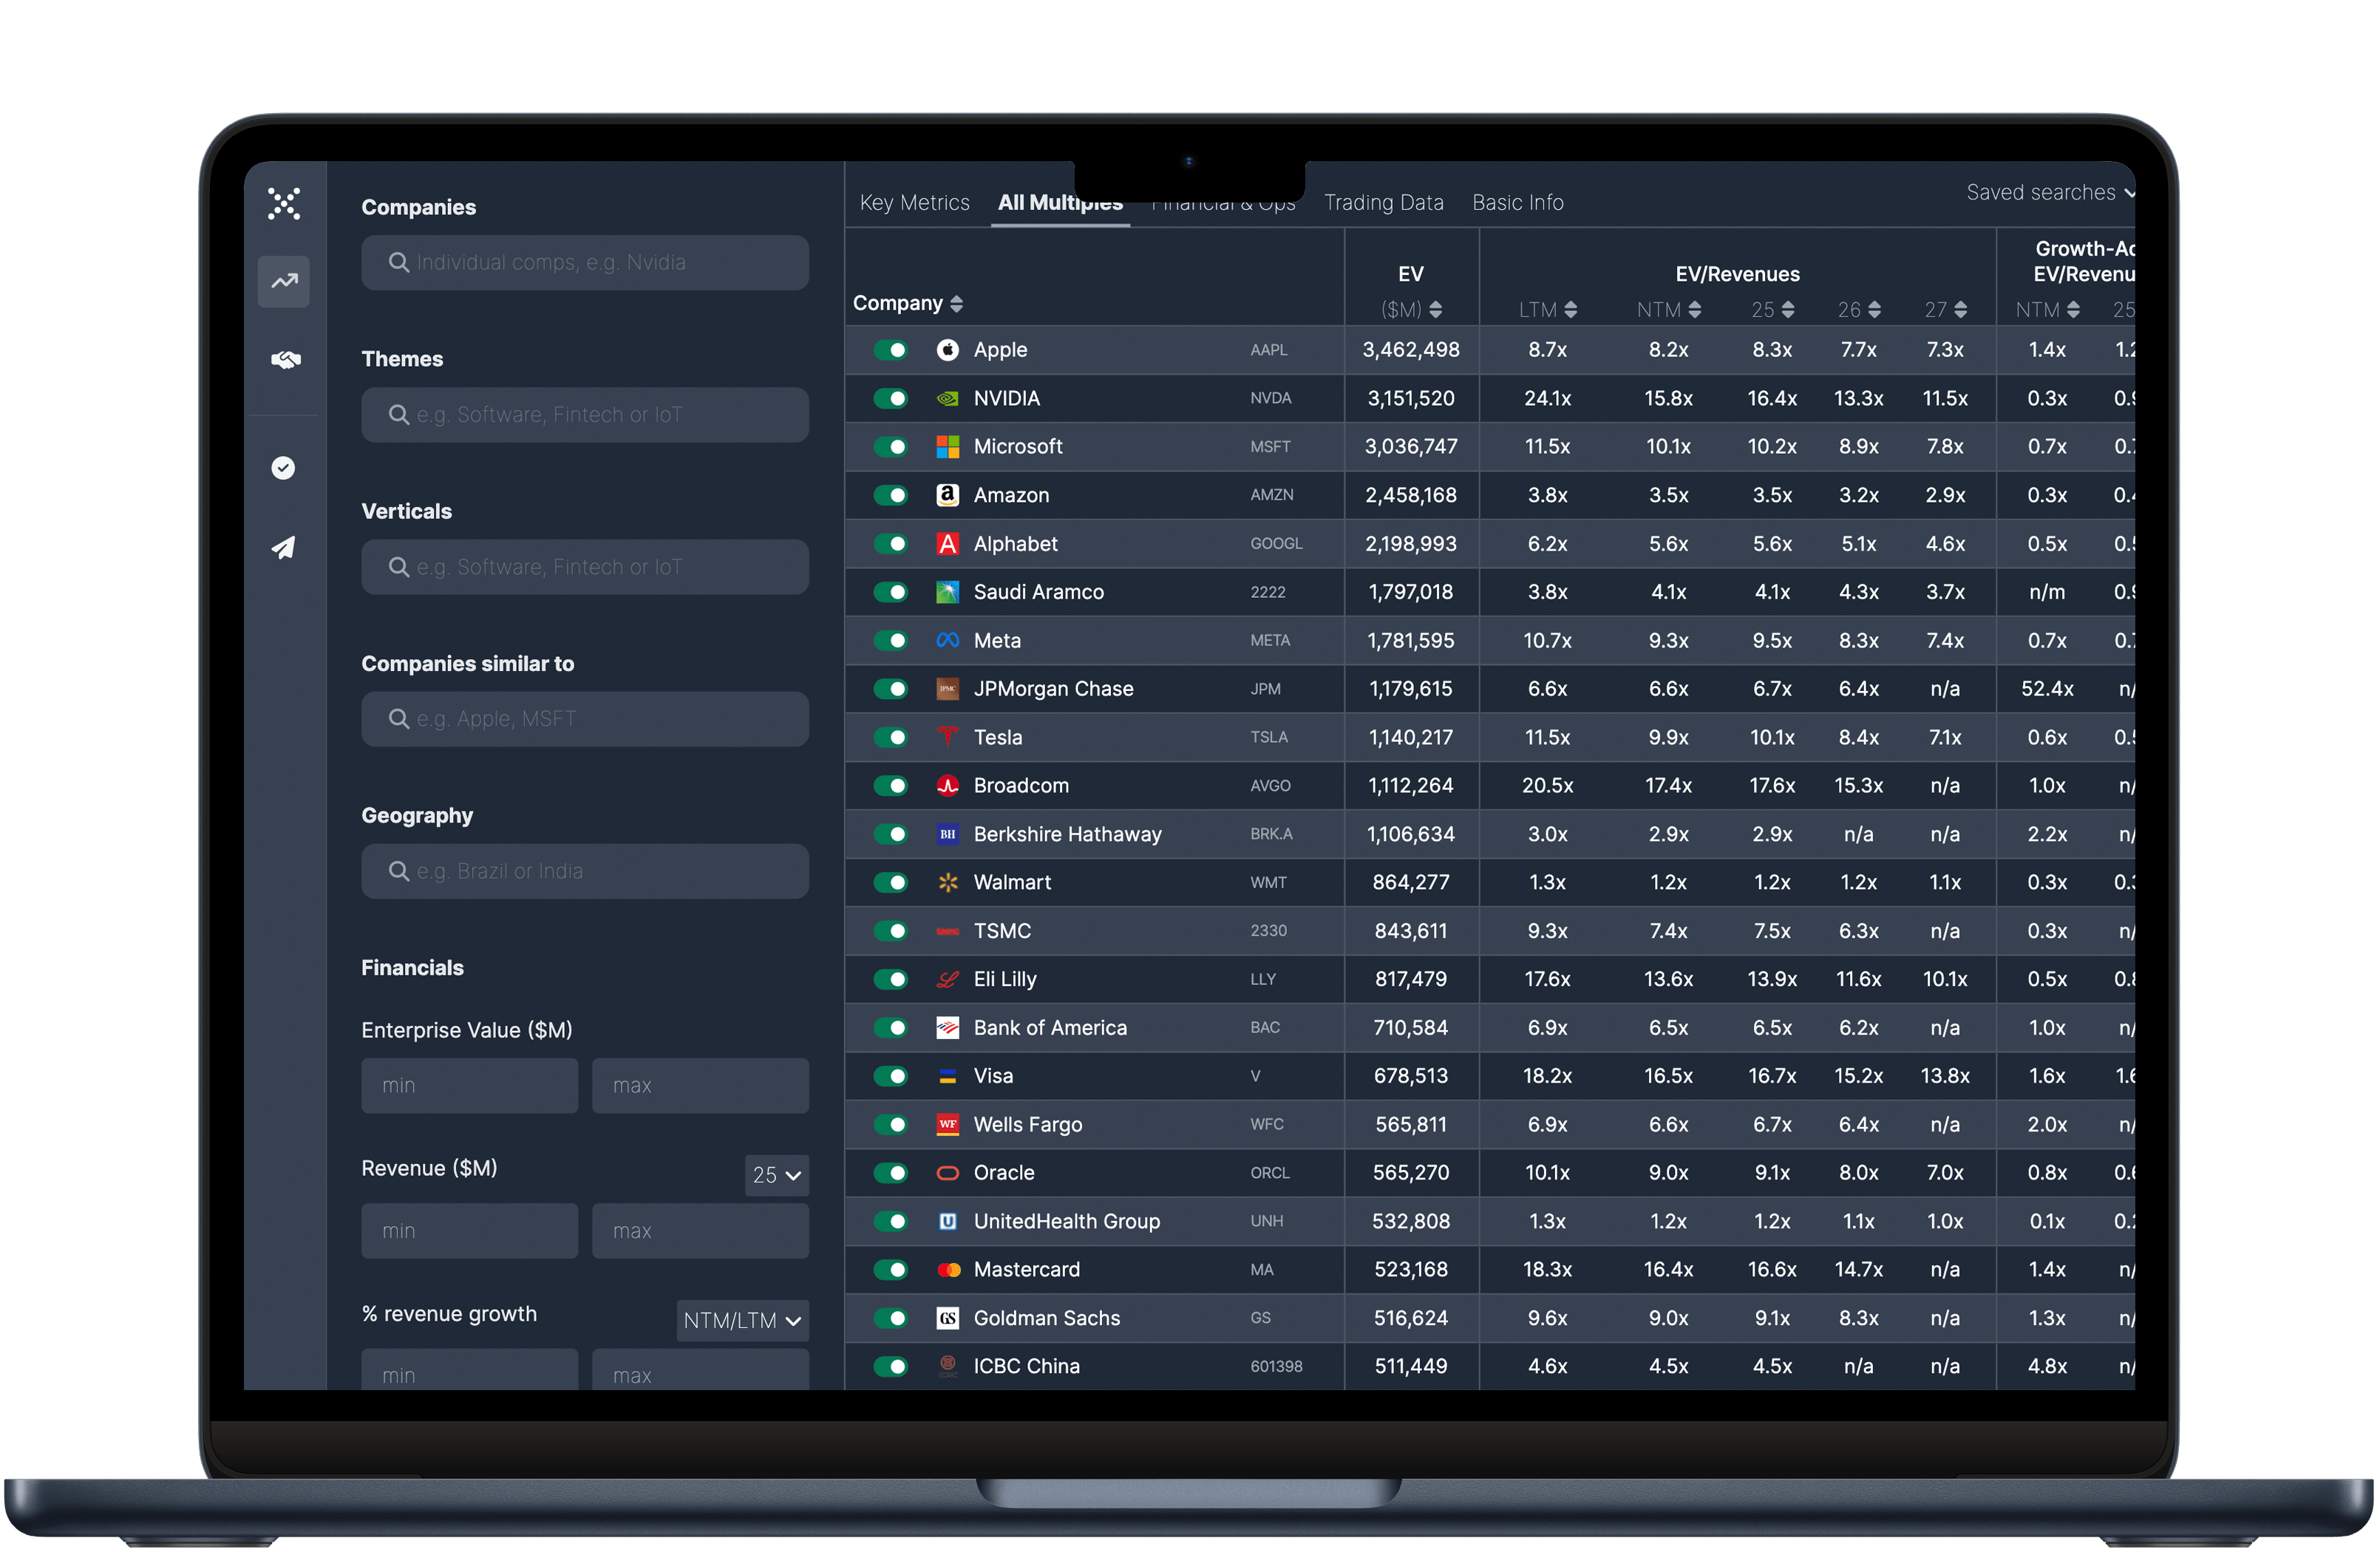Sort by EV/Revenues NTM column
The height and width of the screenshot is (1552, 2380).
click(1668, 310)
